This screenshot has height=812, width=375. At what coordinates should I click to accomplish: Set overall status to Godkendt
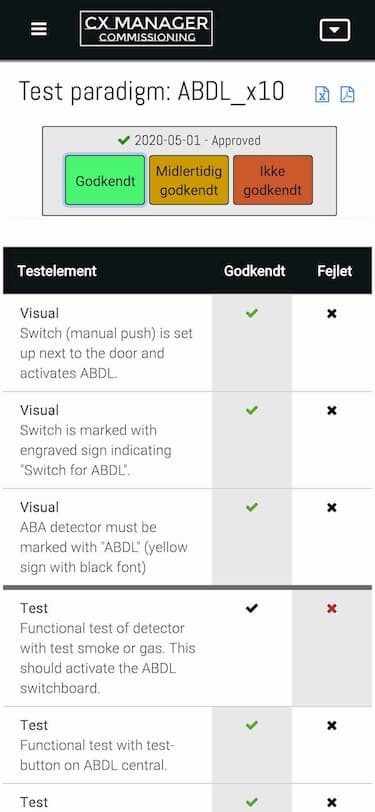(x=105, y=181)
